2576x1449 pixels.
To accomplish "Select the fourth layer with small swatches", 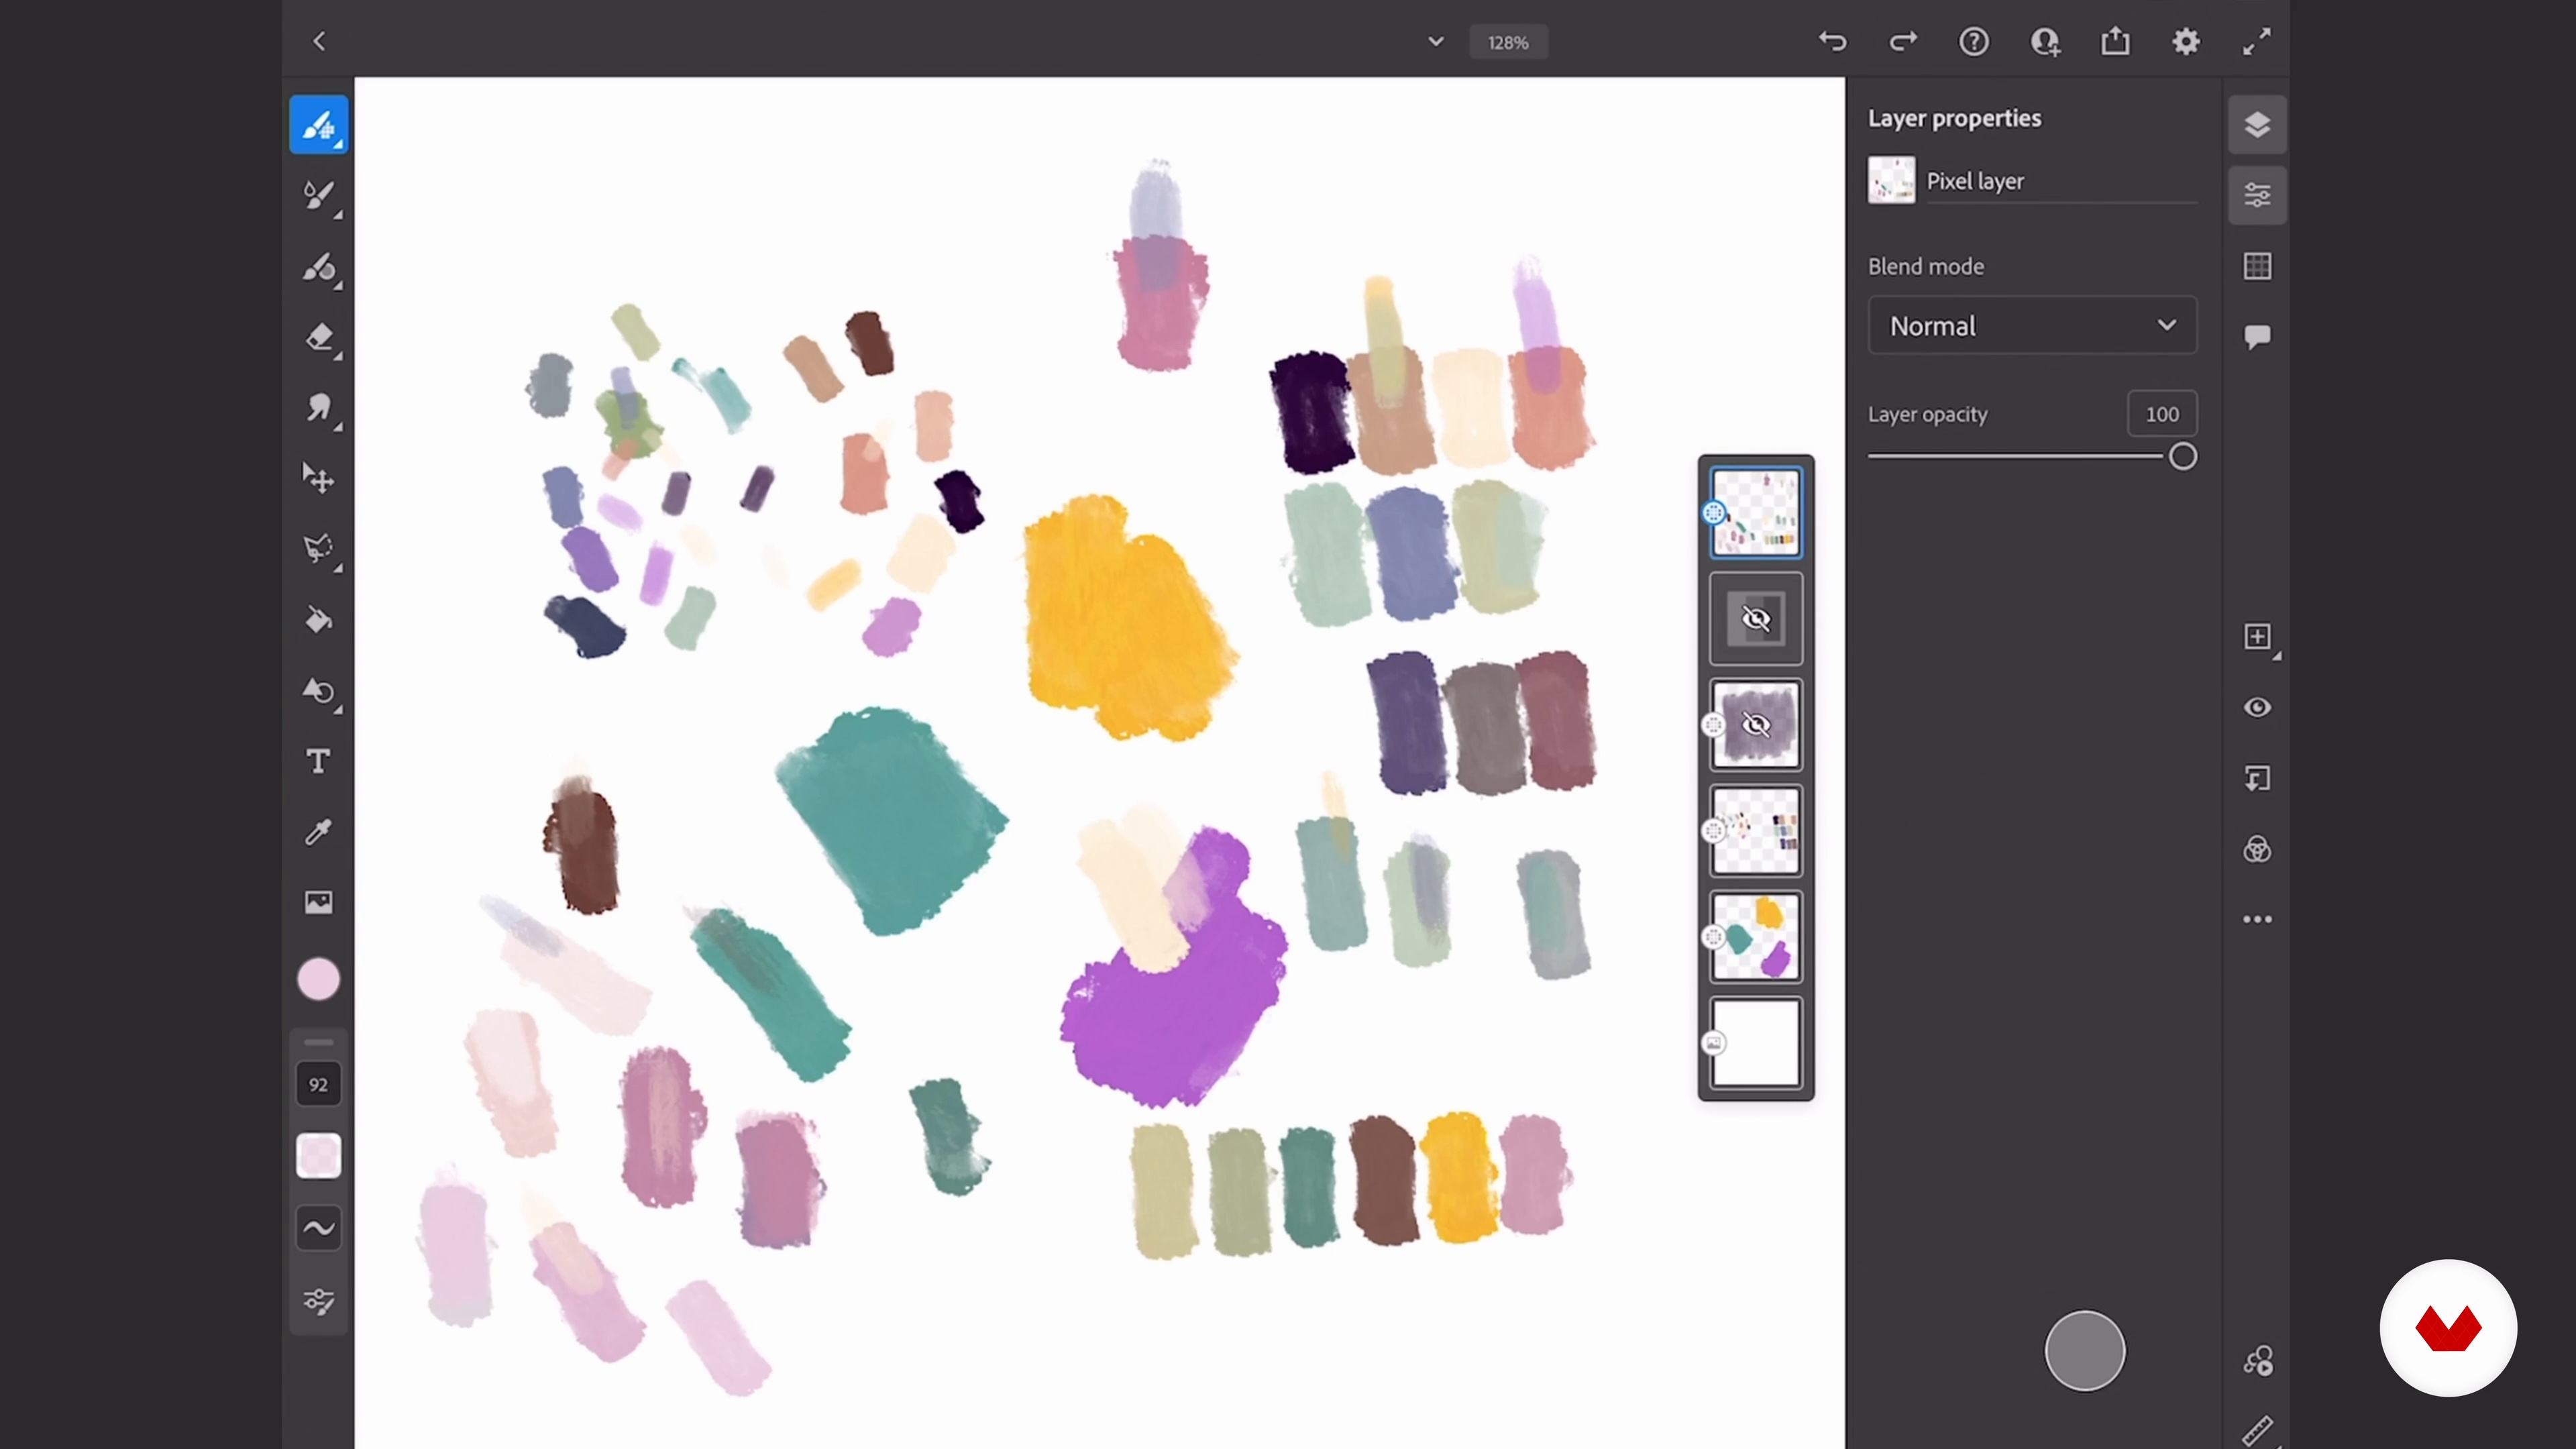I will click(1756, 831).
